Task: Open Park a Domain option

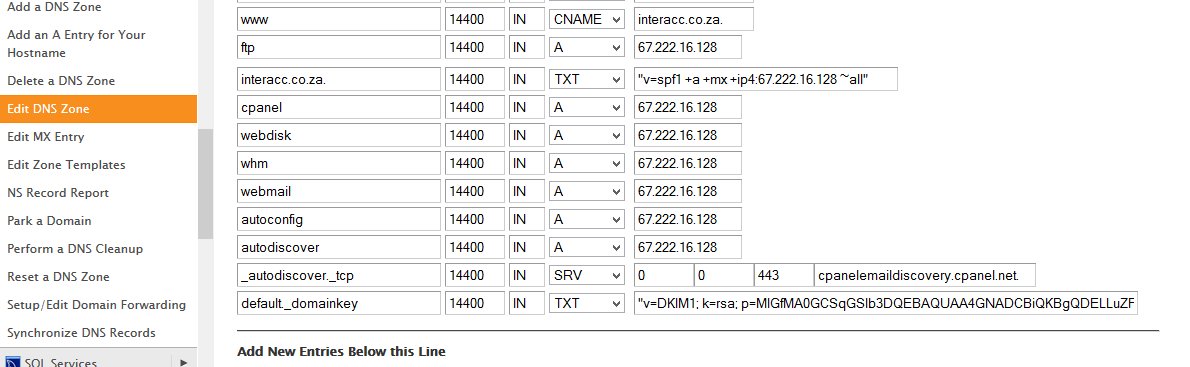Action: pos(49,221)
